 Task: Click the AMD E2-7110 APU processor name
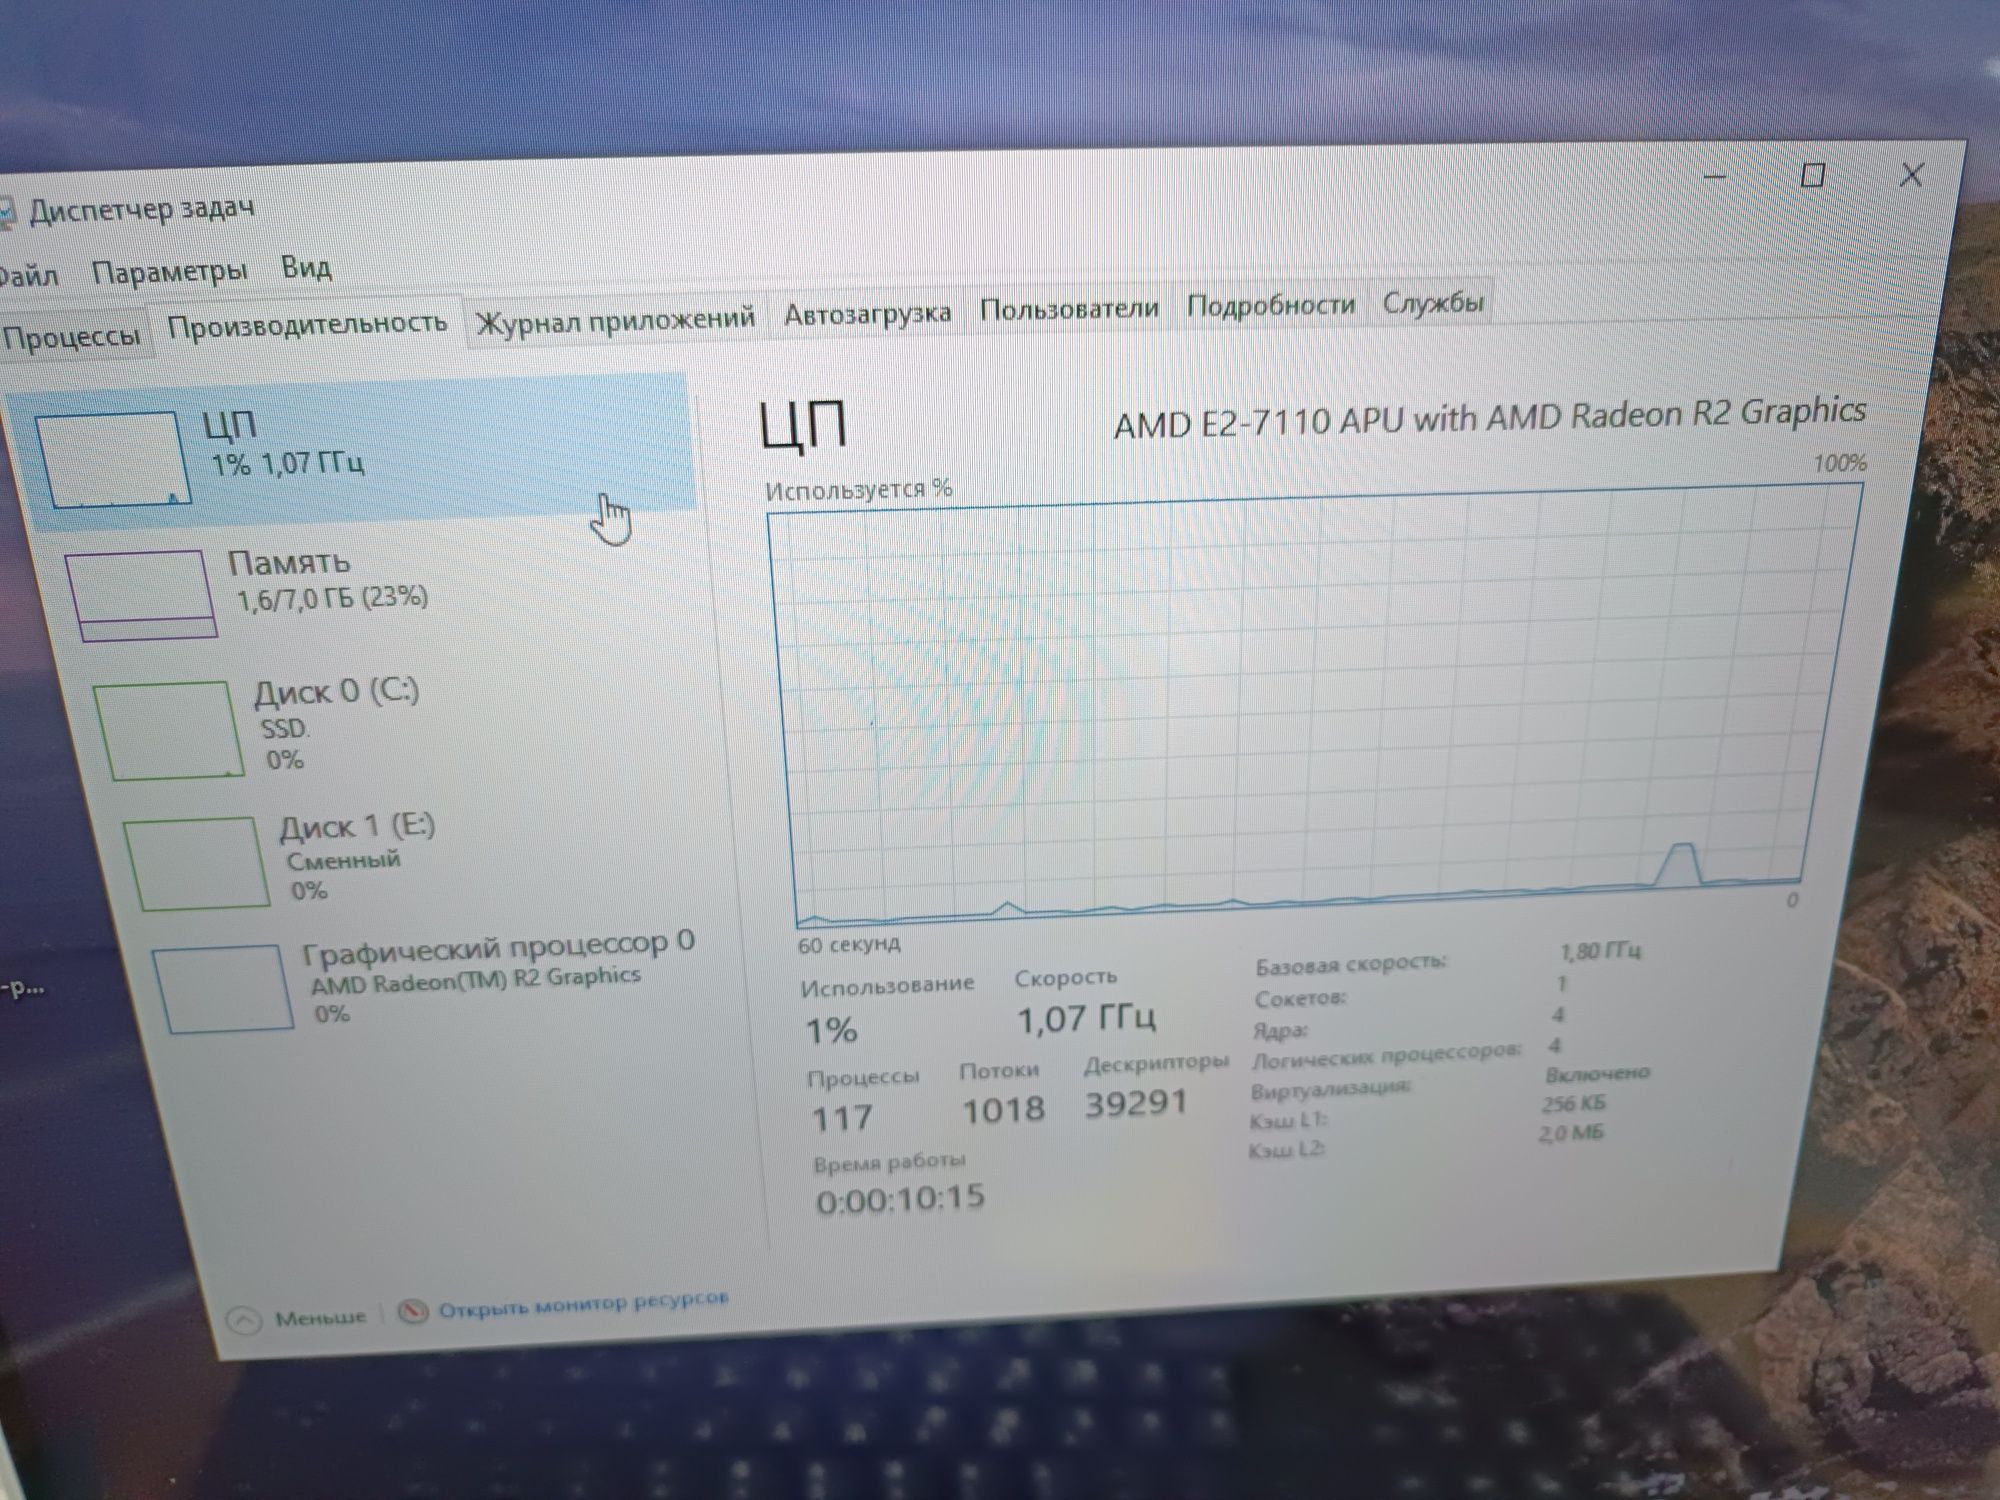pos(1490,416)
